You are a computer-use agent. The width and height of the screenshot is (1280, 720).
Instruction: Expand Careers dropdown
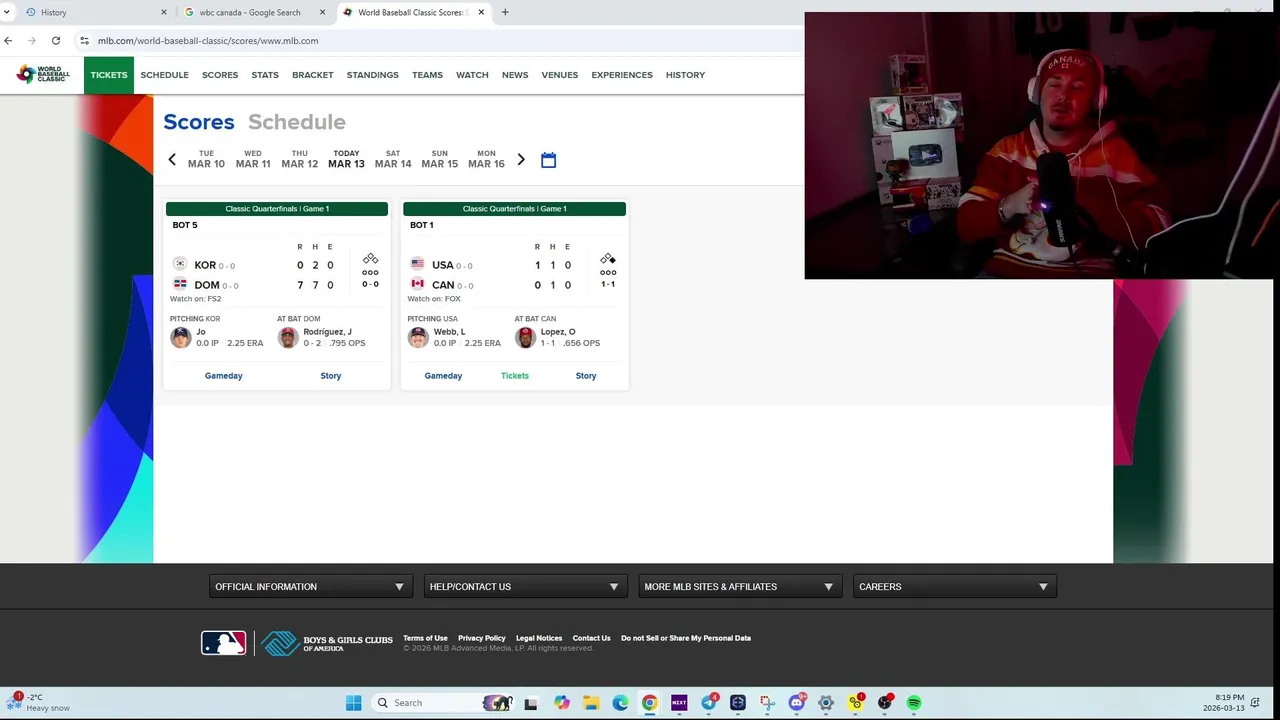coord(954,587)
